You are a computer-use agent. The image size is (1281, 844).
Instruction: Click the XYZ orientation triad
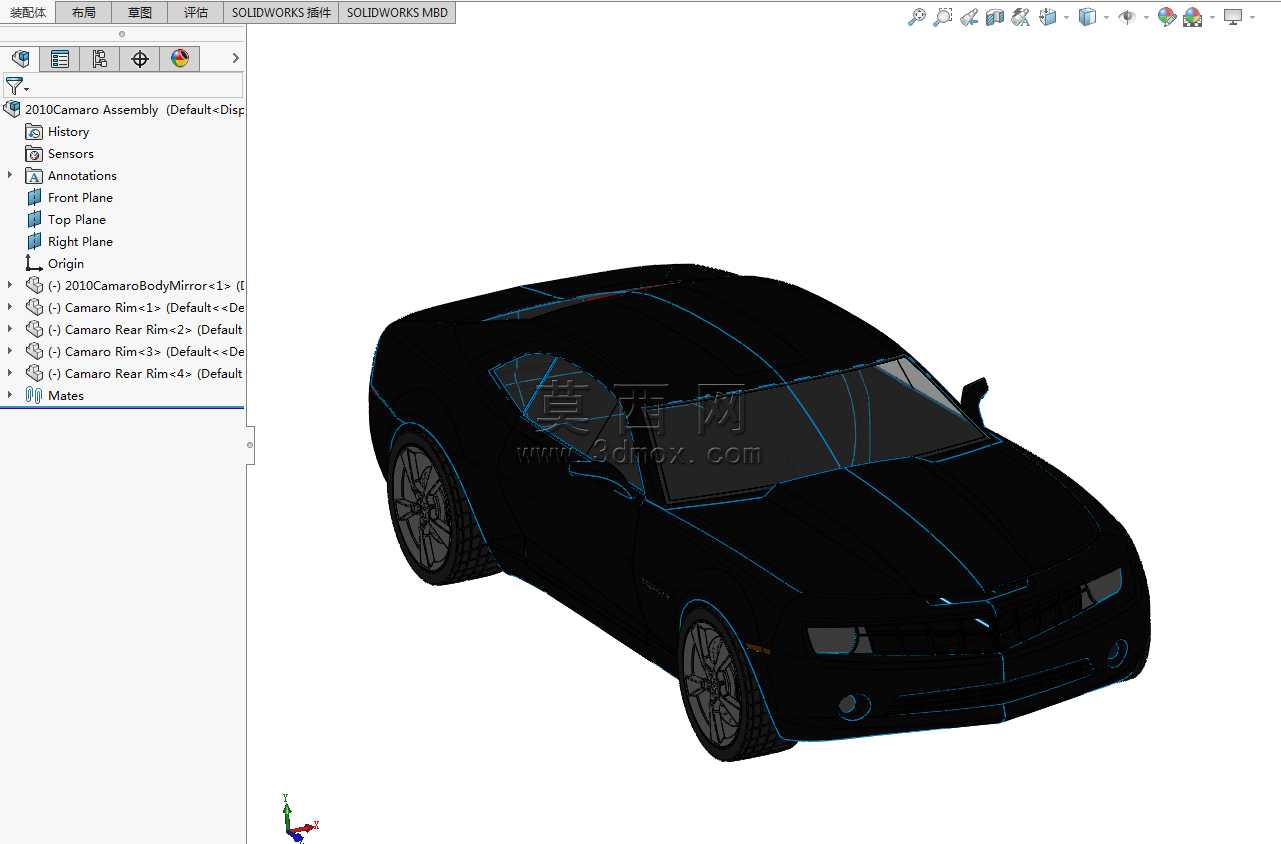[299, 819]
